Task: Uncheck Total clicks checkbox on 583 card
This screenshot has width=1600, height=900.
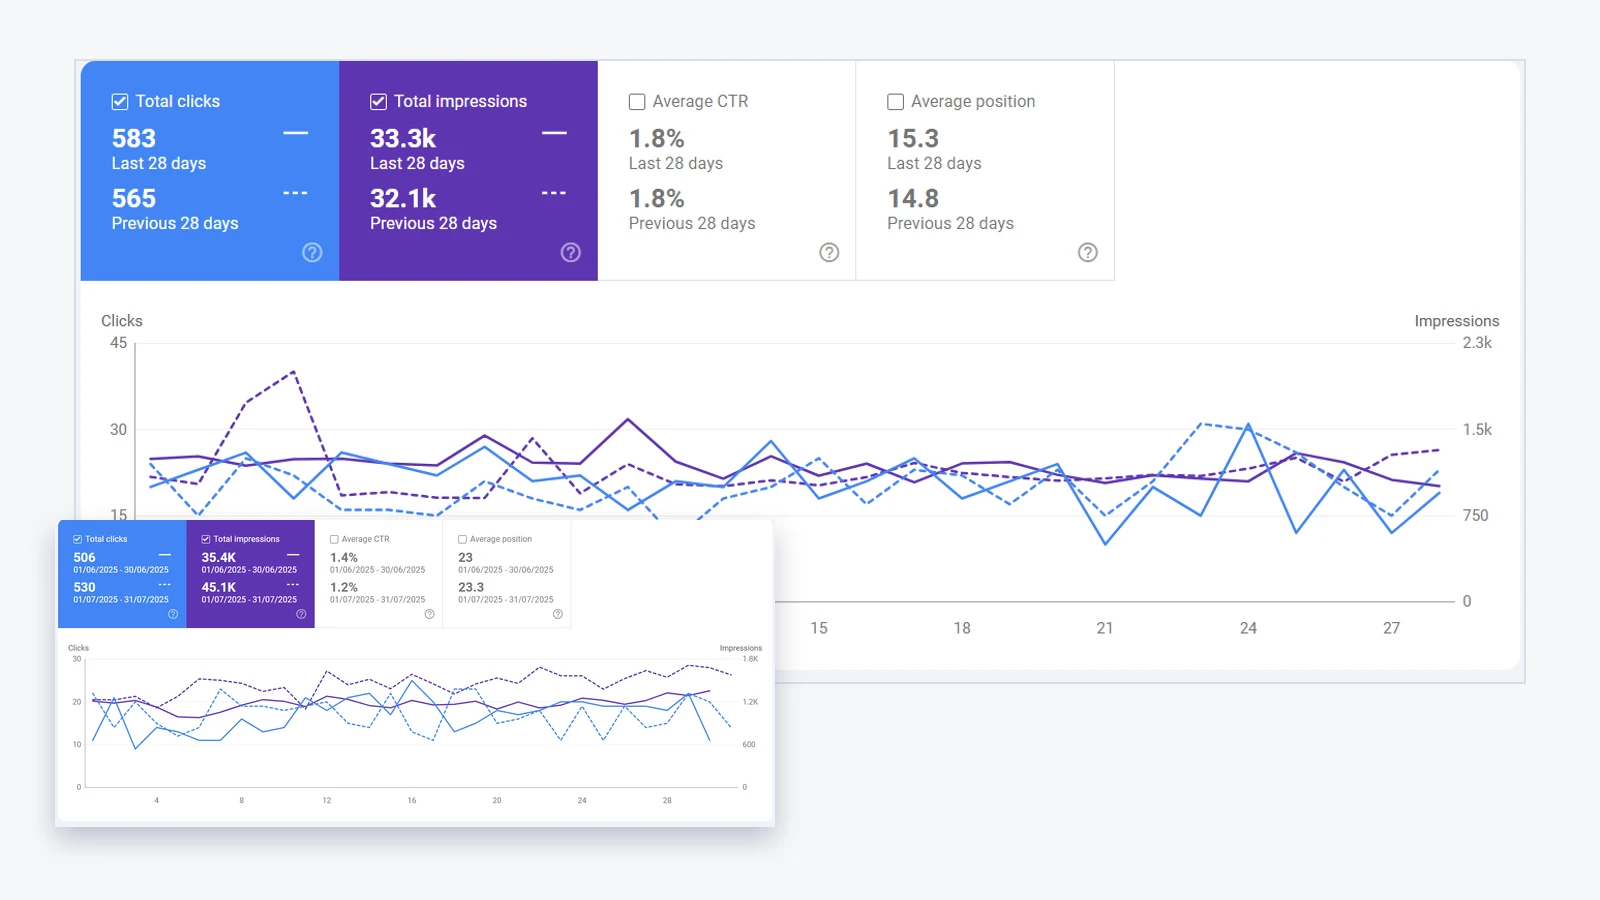Action: click(x=120, y=101)
